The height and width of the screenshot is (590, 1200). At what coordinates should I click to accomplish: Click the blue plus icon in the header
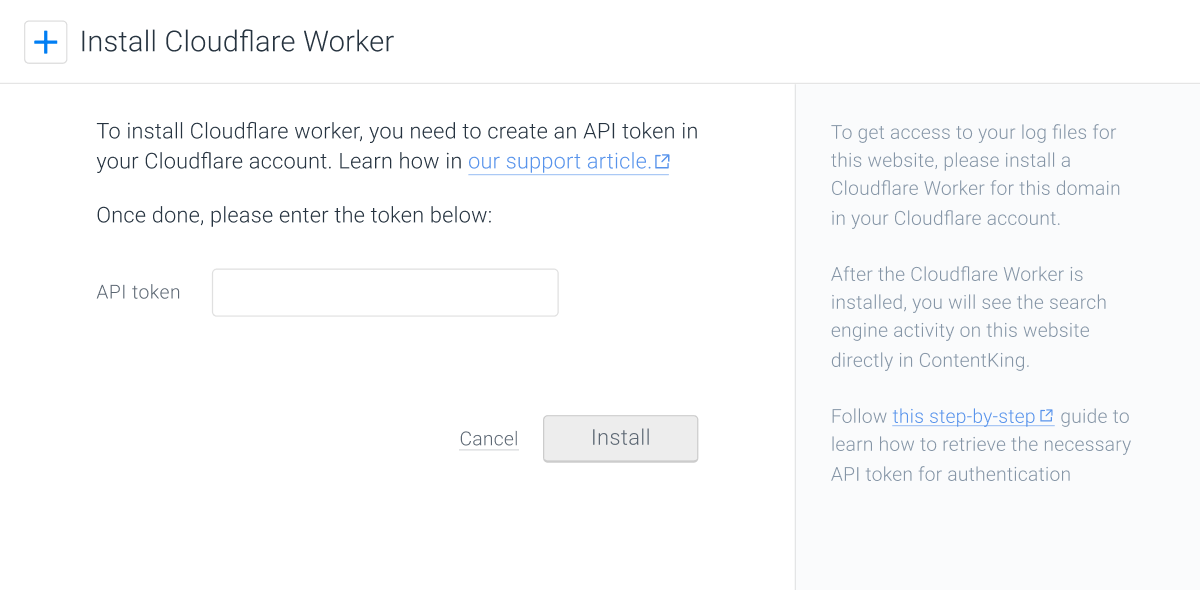click(x=45, y=42)
